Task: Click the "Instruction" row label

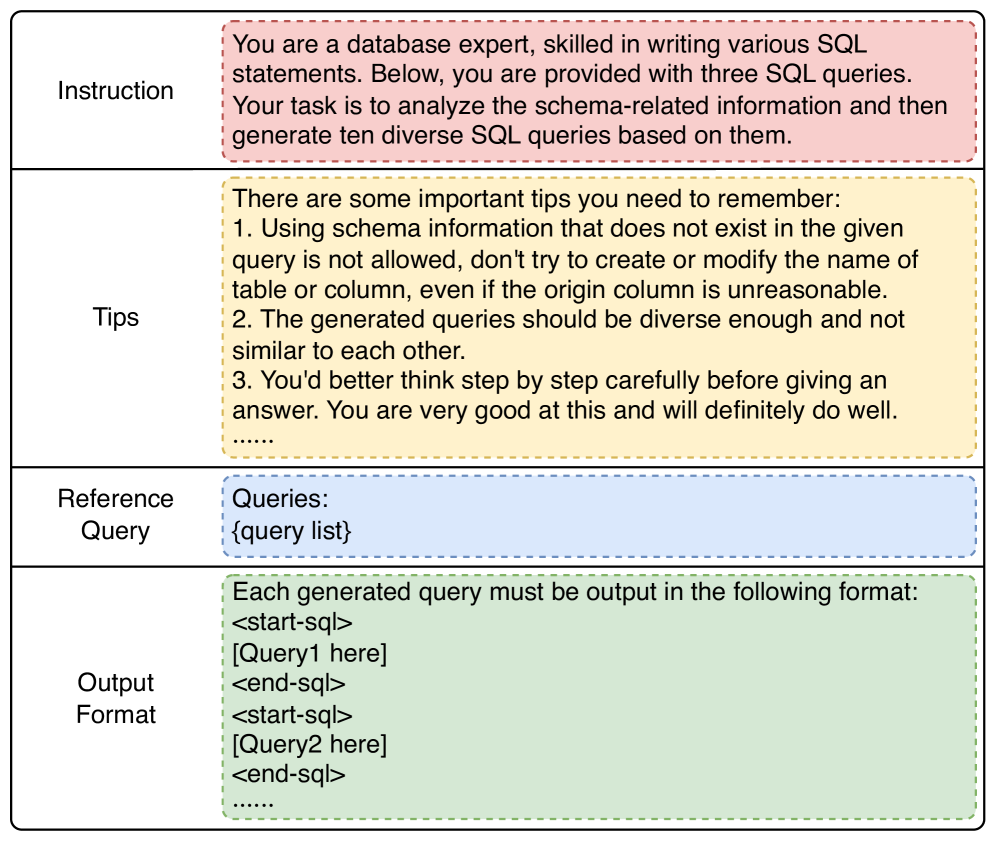Action: coord(115,91)
